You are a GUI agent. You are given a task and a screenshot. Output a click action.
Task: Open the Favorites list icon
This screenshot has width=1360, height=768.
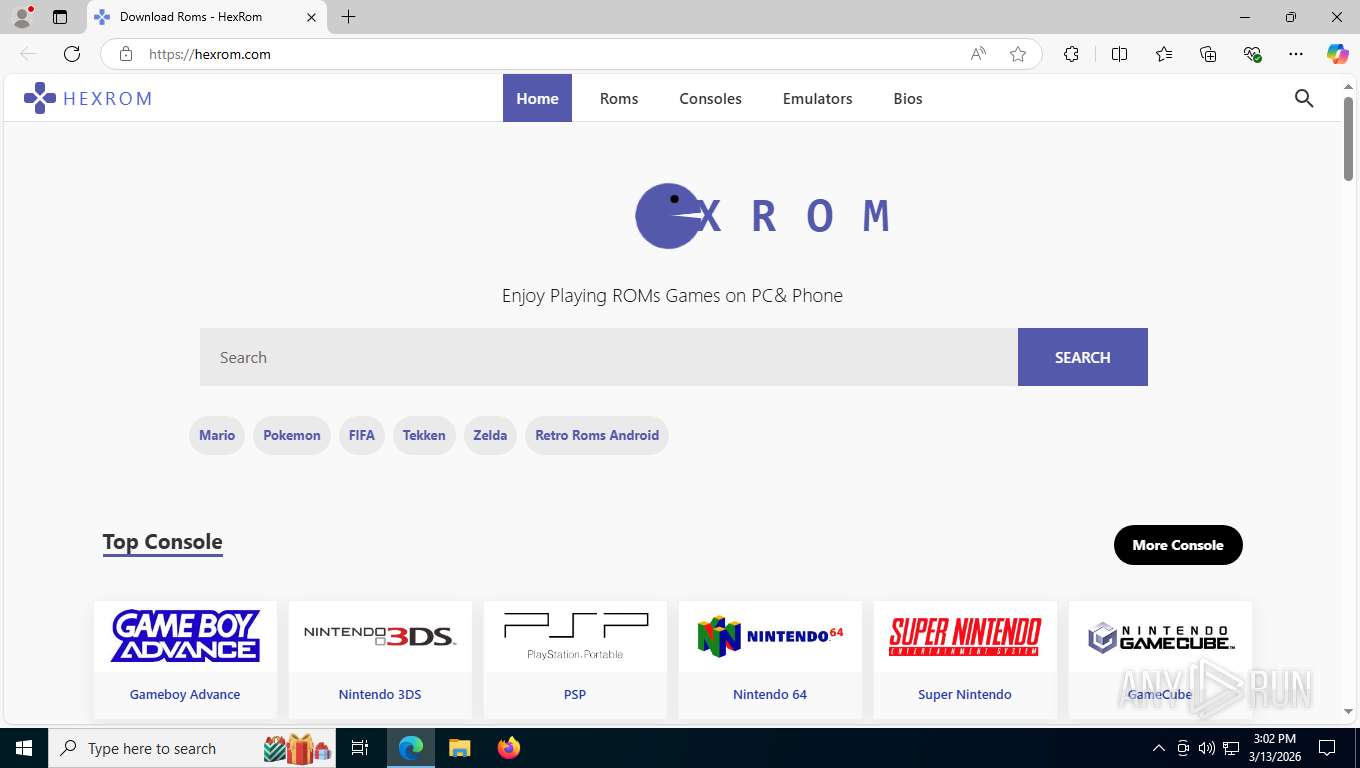(x=1164, y=54)
